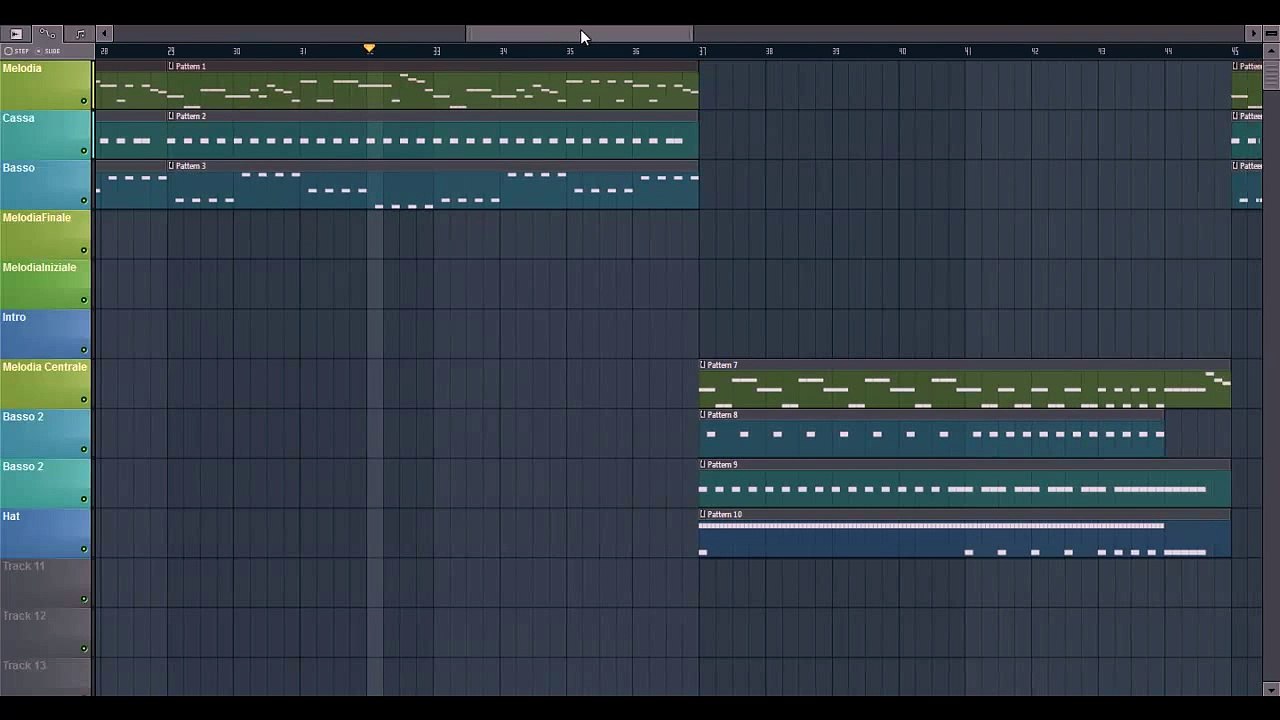Image resolution: width=1280 pixels, height=720 pixels.
Task: Open Pattern 3 clip menu at bar 29
Action: click(x=171, y=166)
